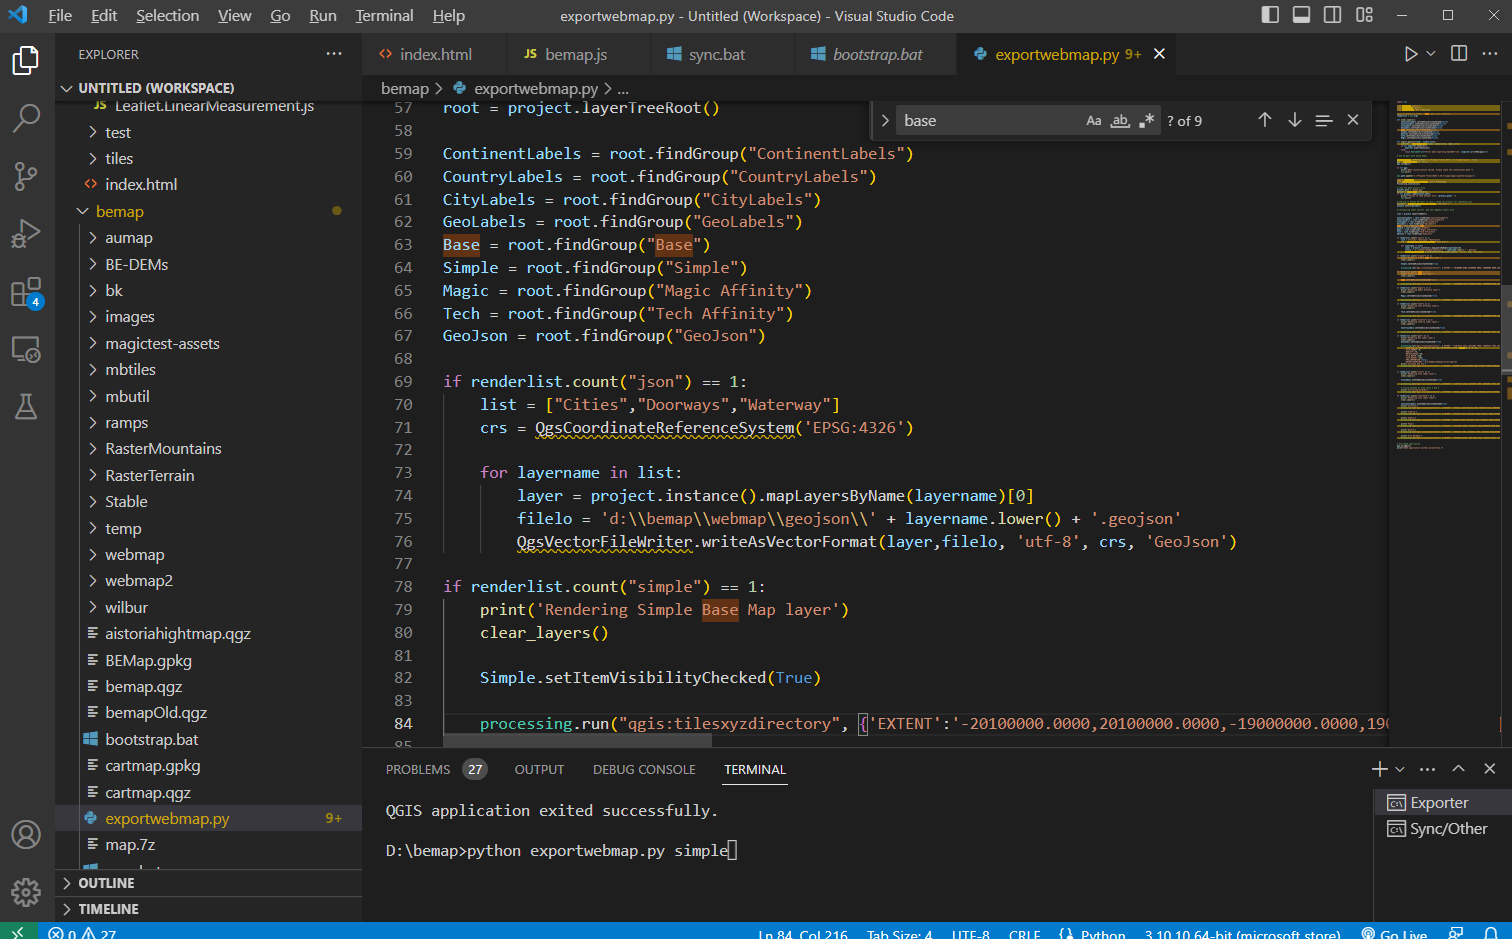Close the terminal panel
1512x939 pixels.
tap(1490, 769)
